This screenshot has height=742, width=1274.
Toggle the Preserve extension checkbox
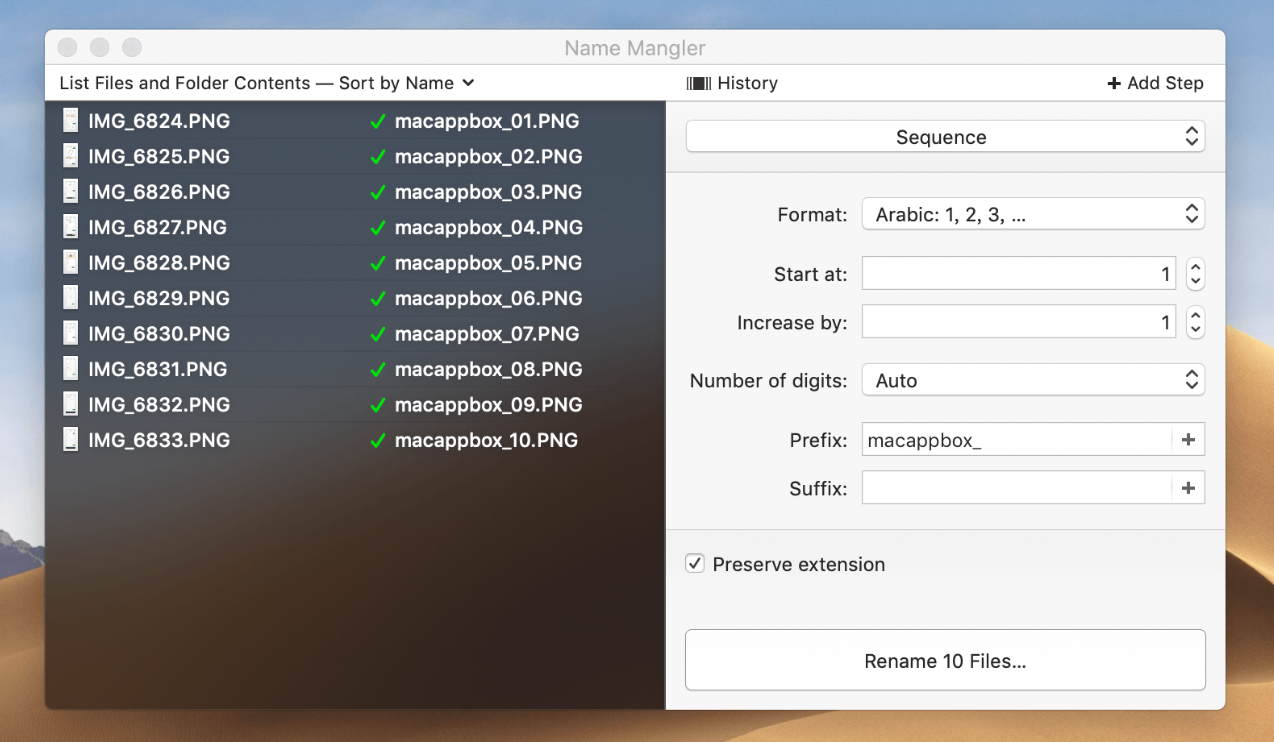[695, 564]
